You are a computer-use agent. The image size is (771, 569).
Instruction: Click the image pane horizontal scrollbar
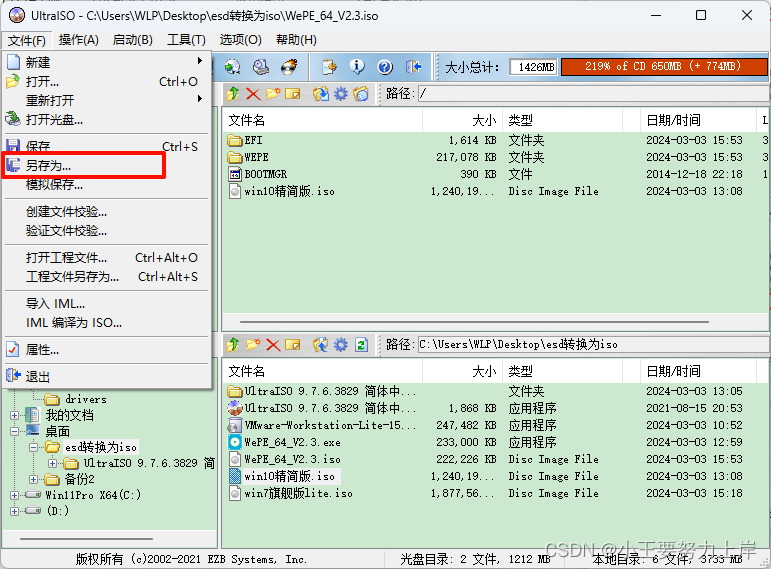coord(474,322)
